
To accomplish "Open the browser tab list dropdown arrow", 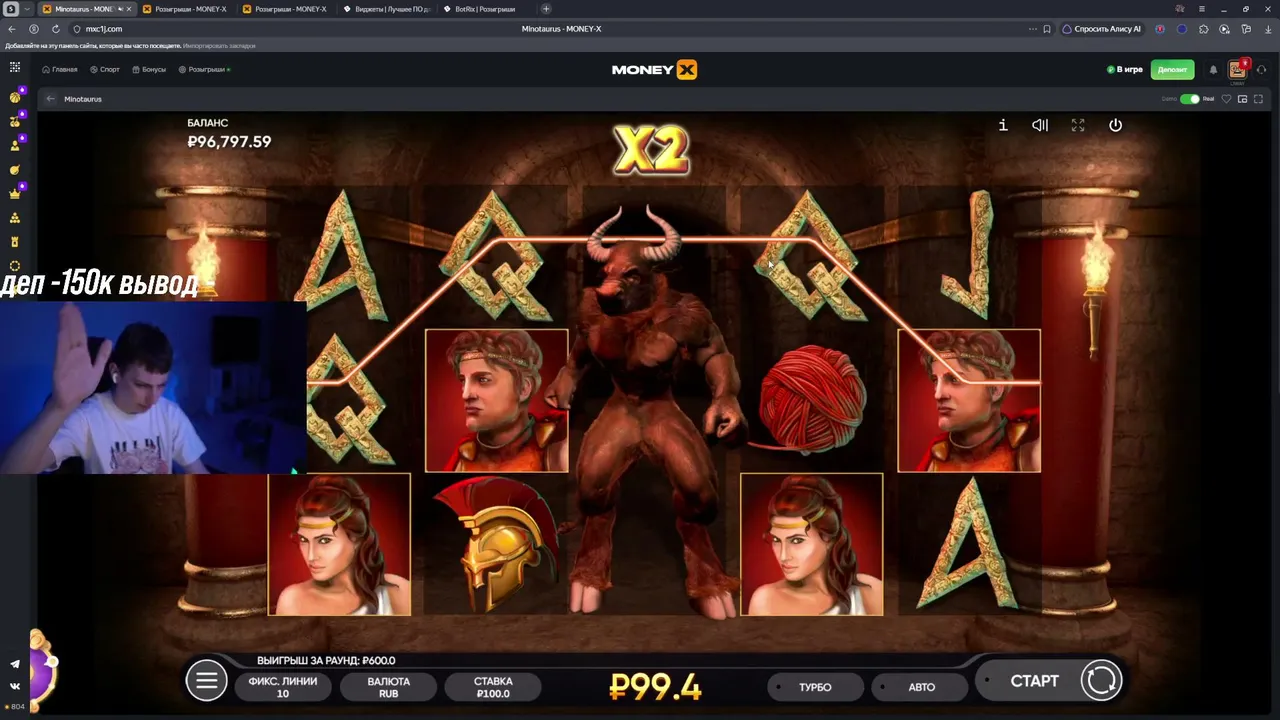I will [26, 9].
